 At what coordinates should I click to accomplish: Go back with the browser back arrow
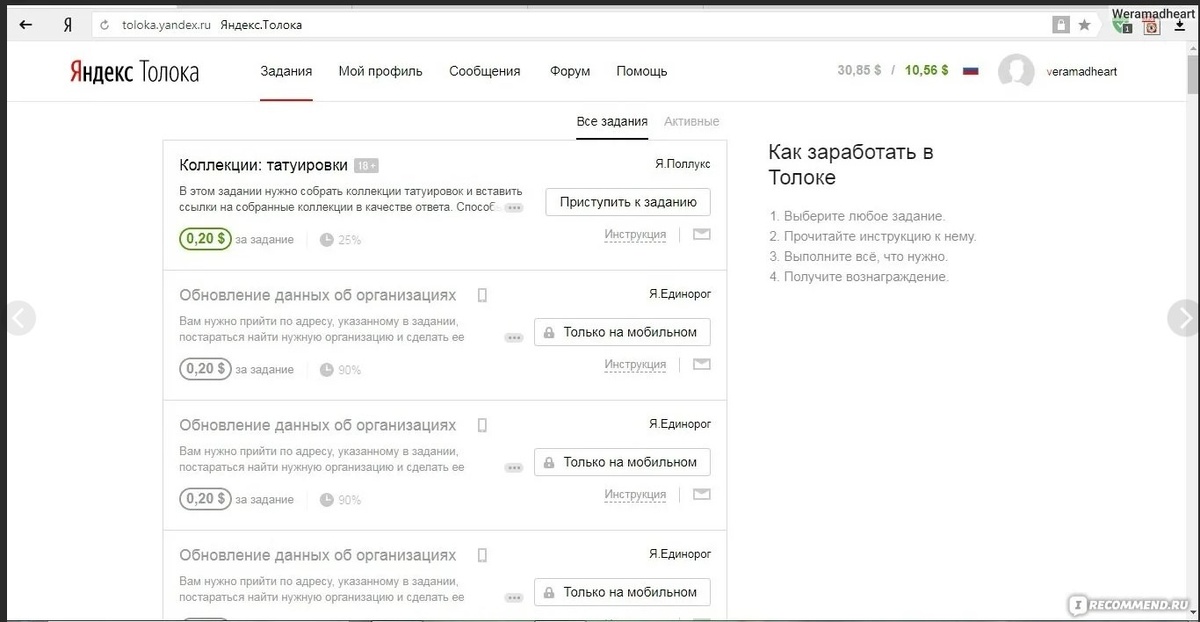[26, 25]
